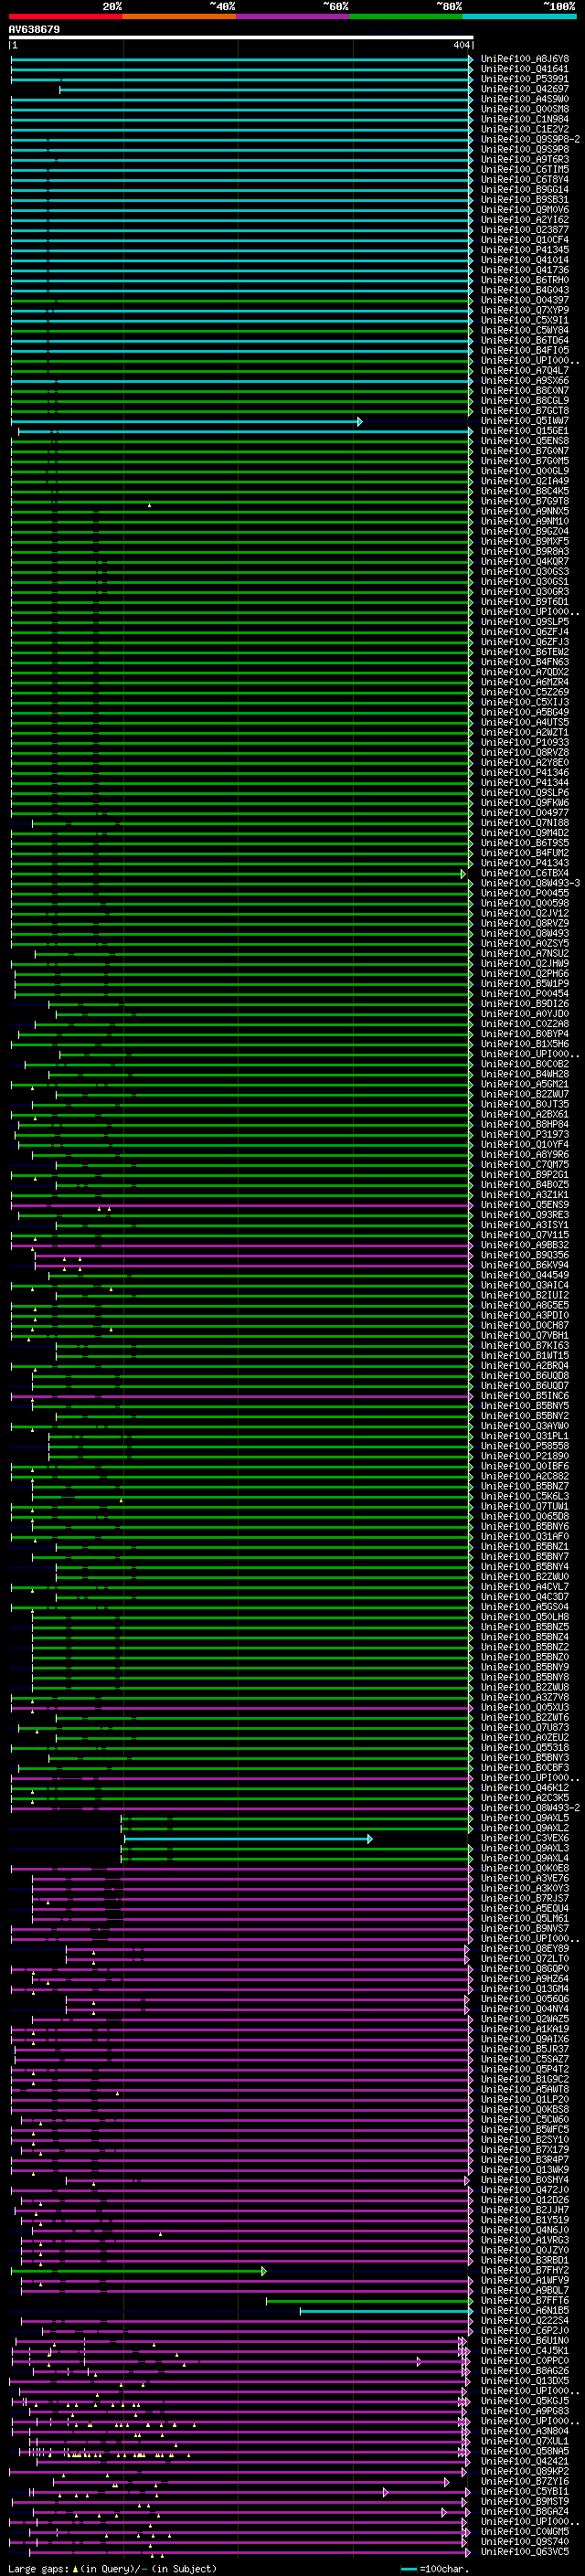
Task: Select the query name AV638679
Action: (34, 30)
